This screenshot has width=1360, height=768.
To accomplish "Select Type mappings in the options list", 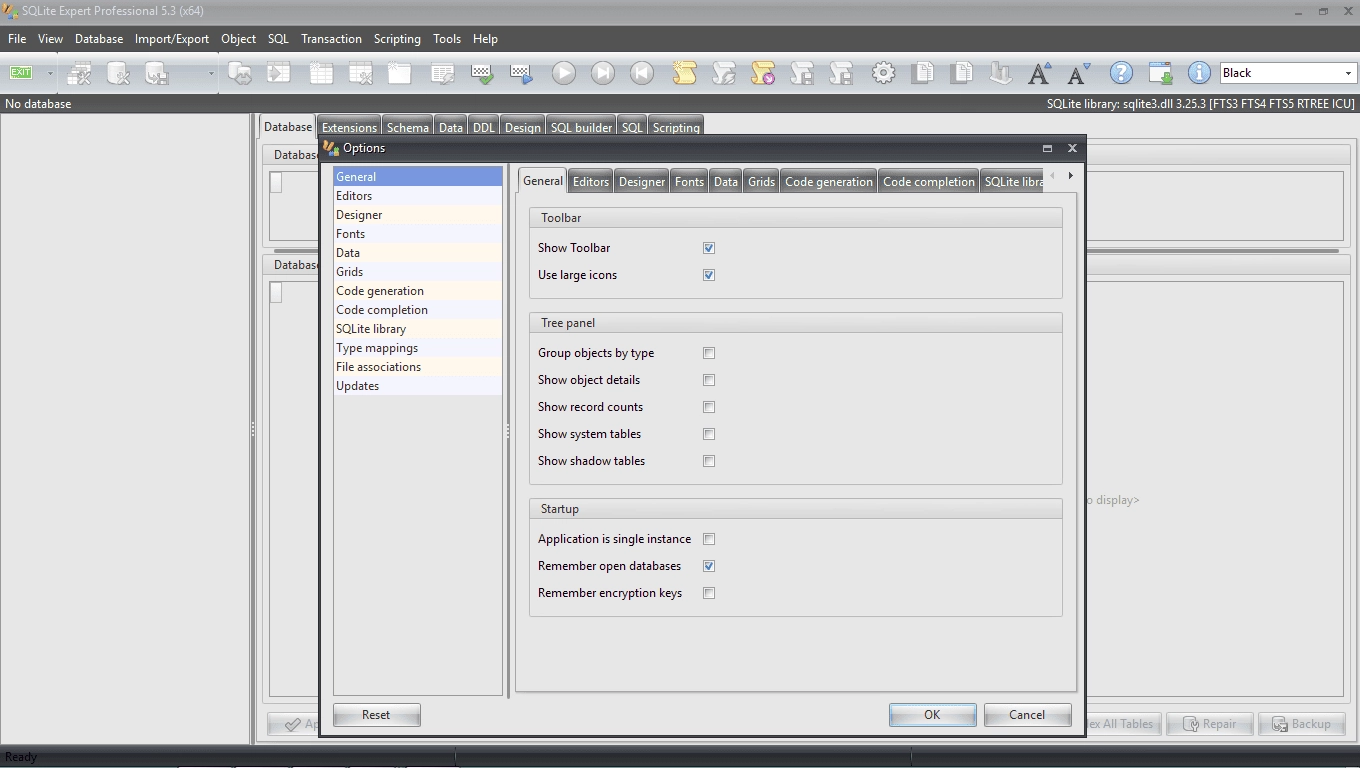I will pos(418,348).
